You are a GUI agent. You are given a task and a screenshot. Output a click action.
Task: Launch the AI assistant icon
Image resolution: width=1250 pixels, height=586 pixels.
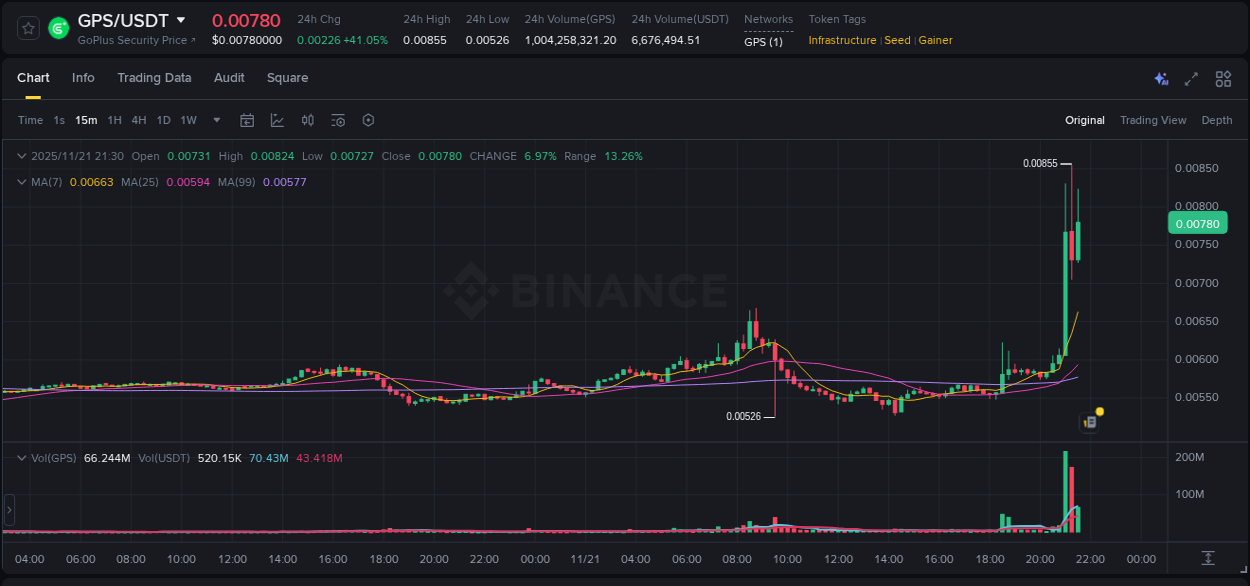(x=1162, y=78)
